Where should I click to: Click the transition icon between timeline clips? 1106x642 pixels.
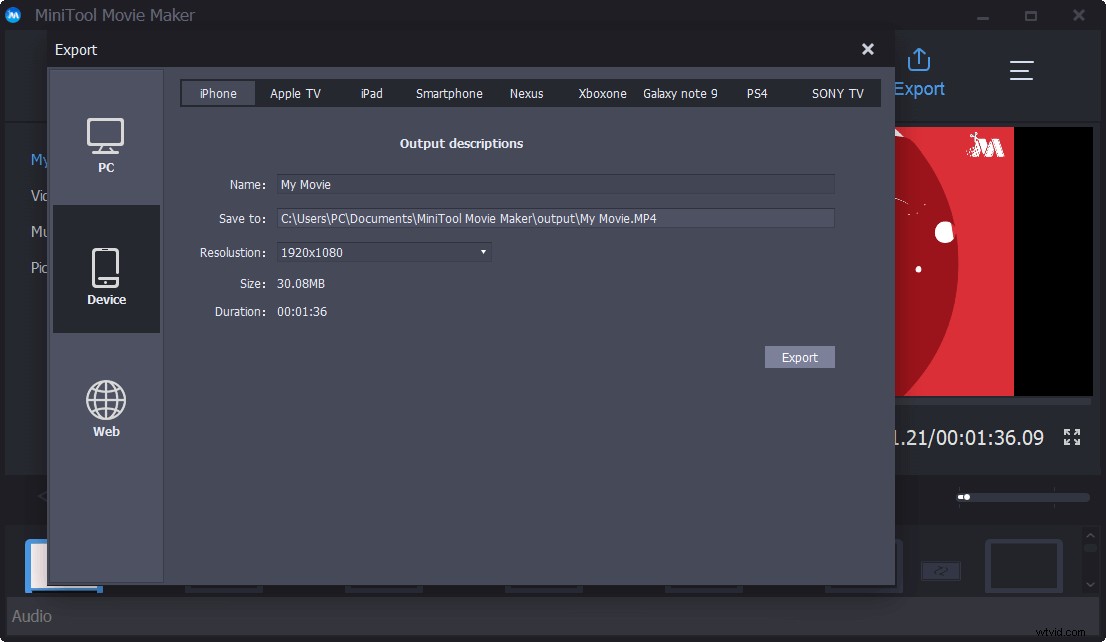pos(940,570)
